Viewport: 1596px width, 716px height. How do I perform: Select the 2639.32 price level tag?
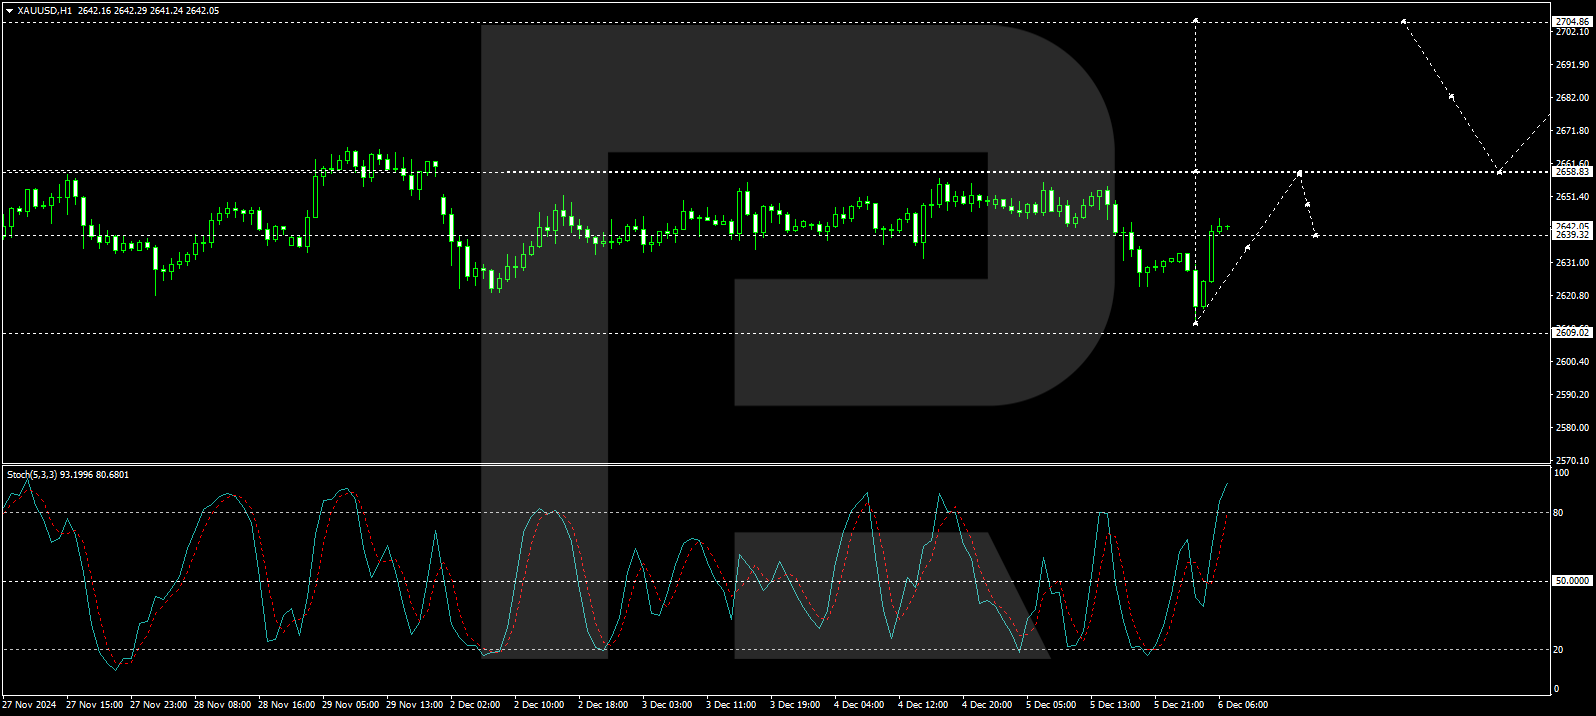(1571, 235)
